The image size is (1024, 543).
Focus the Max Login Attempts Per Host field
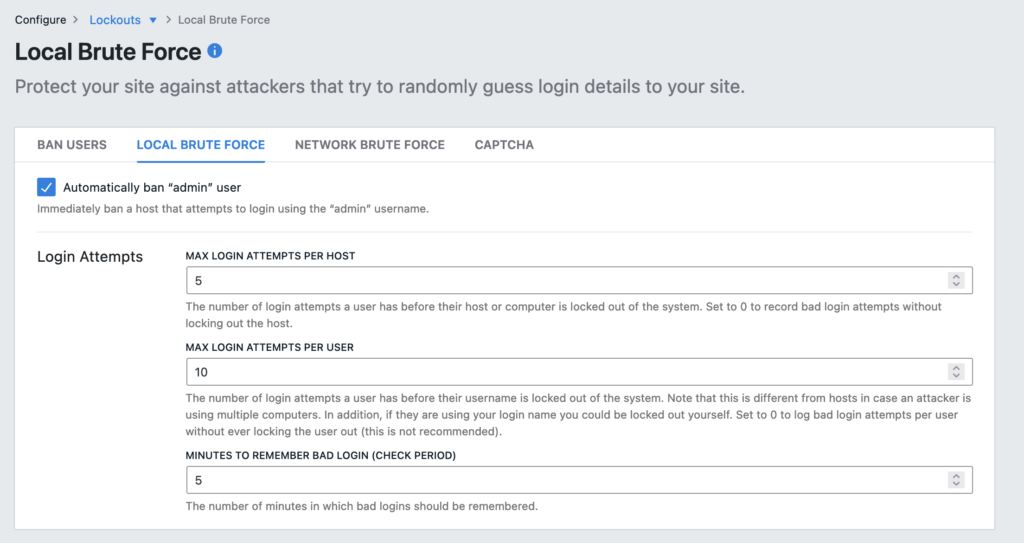click(x=579, y=280)
